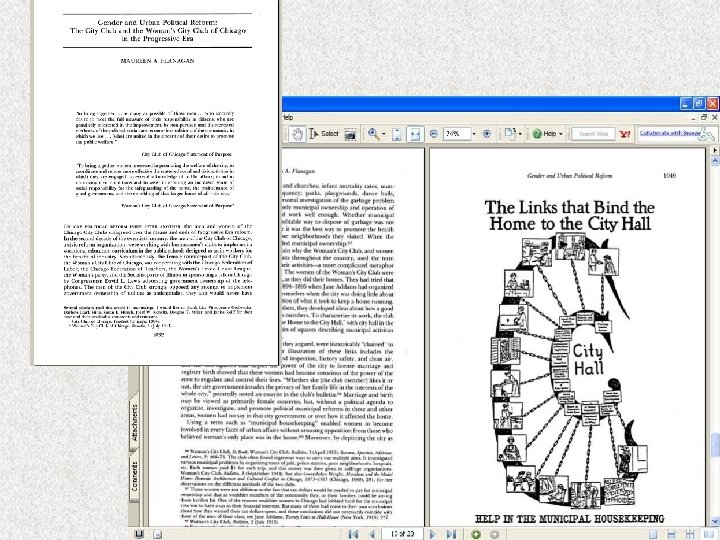The height and width of the screenshot is (540, 720).
Task: Open the Comments side tab
Action: coord(135,477)
